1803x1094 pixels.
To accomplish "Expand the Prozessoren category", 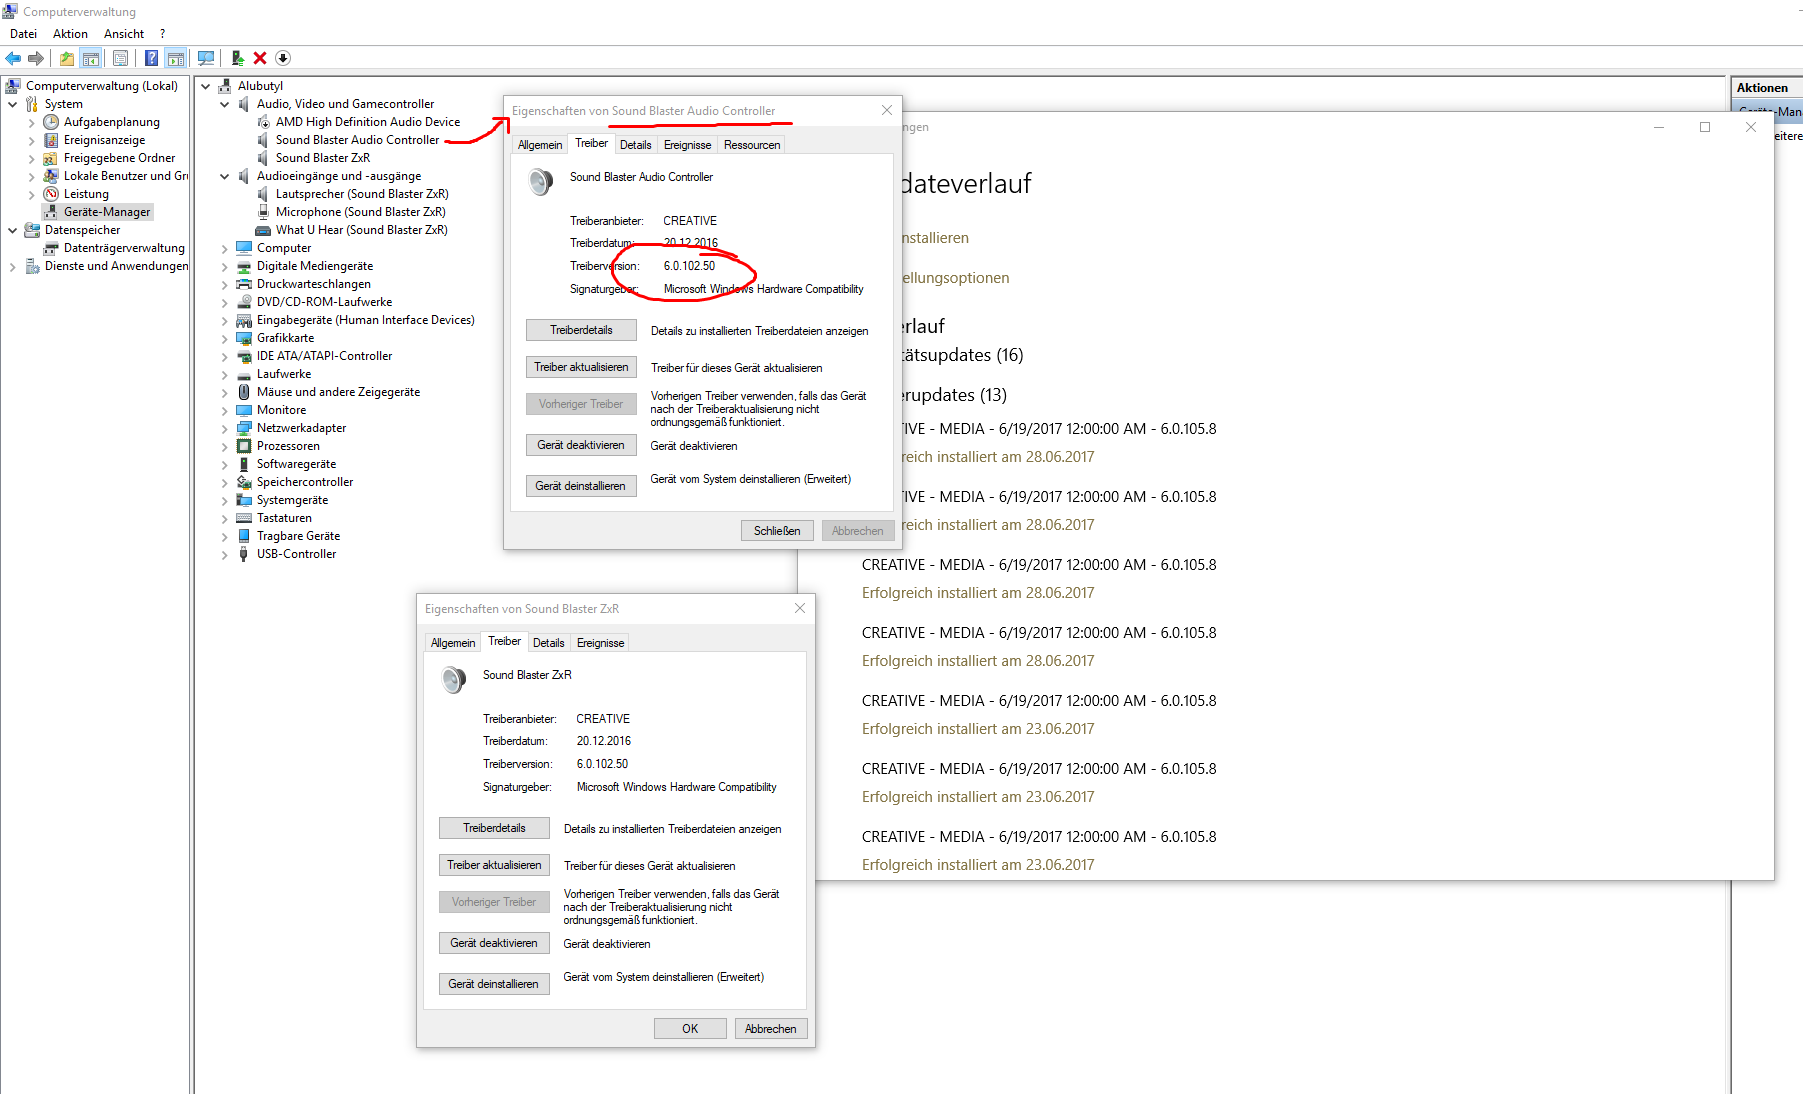I will click(225, 446).
